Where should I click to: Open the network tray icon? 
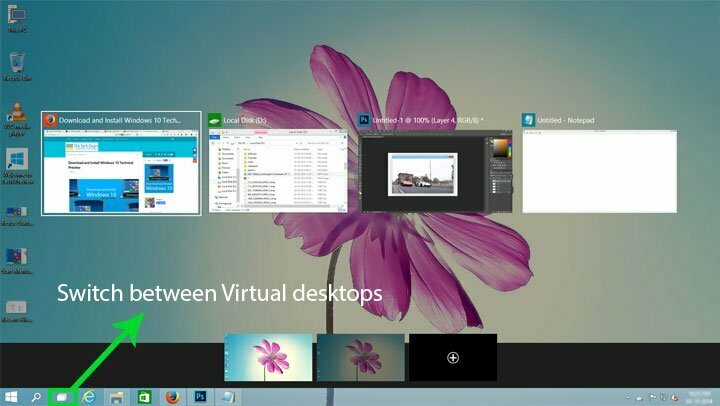pos(664,397)
